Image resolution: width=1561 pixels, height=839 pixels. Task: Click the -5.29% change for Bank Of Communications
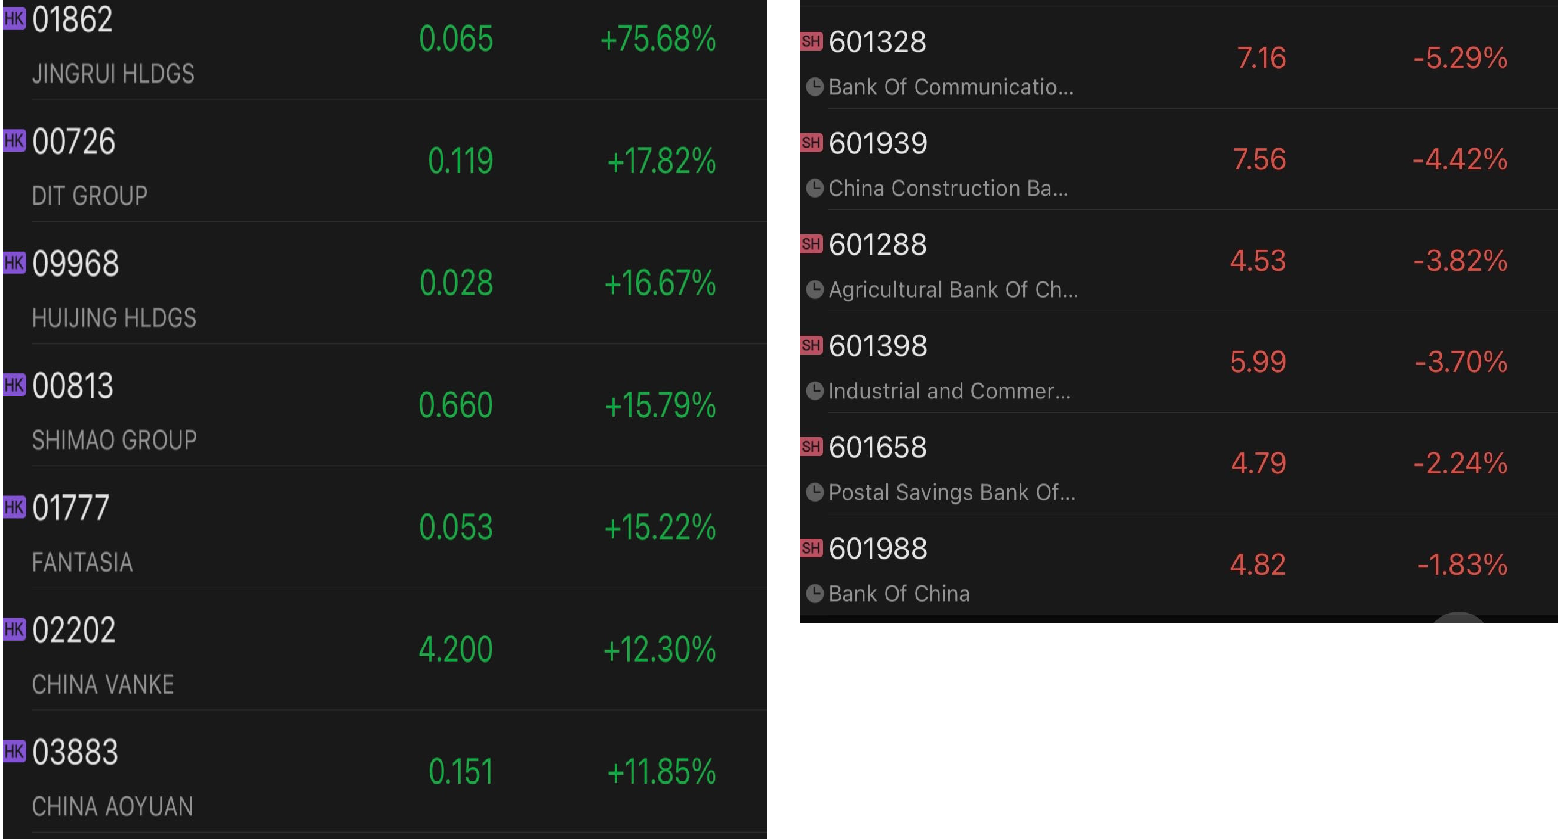click(x=1460, y=59)
